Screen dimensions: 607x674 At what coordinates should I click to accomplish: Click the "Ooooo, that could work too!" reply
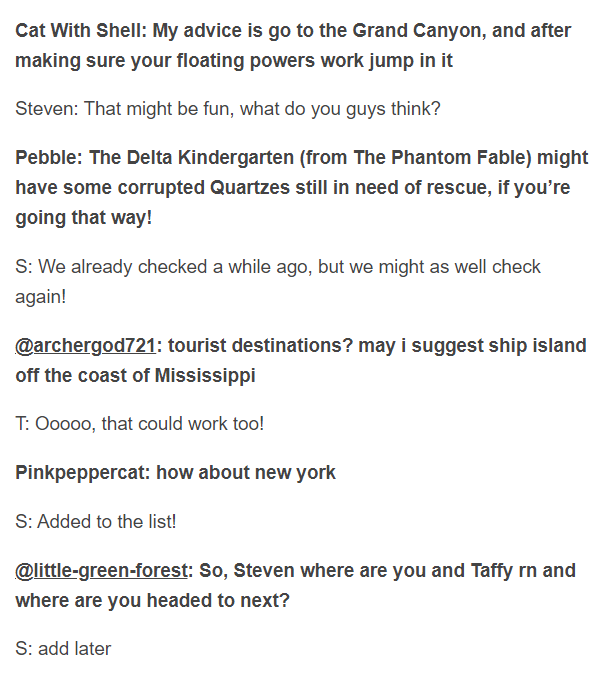click(x=149, y=424)
